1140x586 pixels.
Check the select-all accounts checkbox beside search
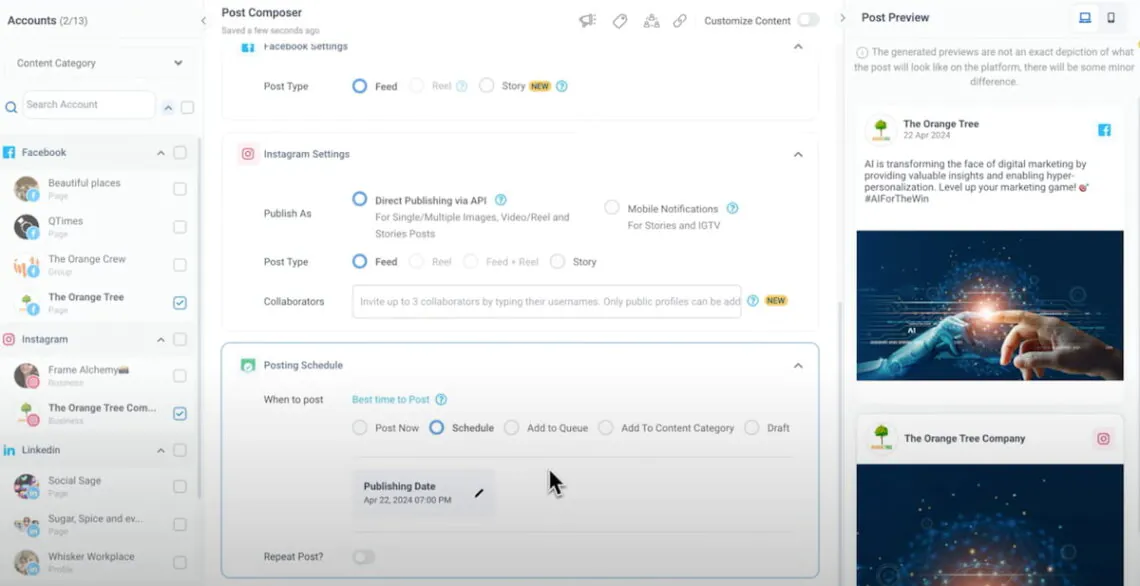(188, 108)
